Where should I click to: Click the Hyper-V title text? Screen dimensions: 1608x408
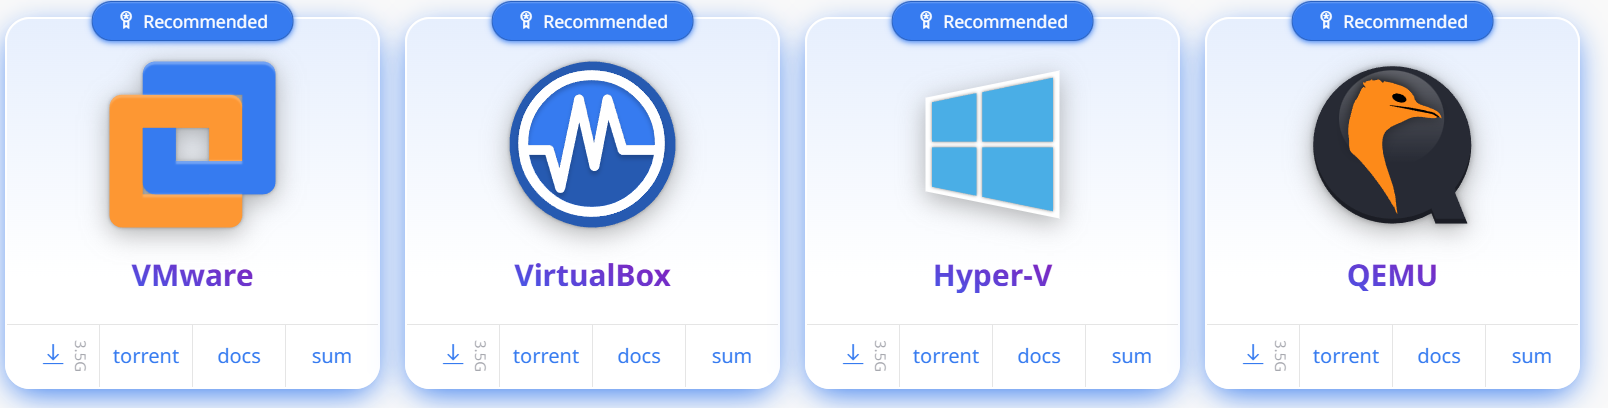992,276
